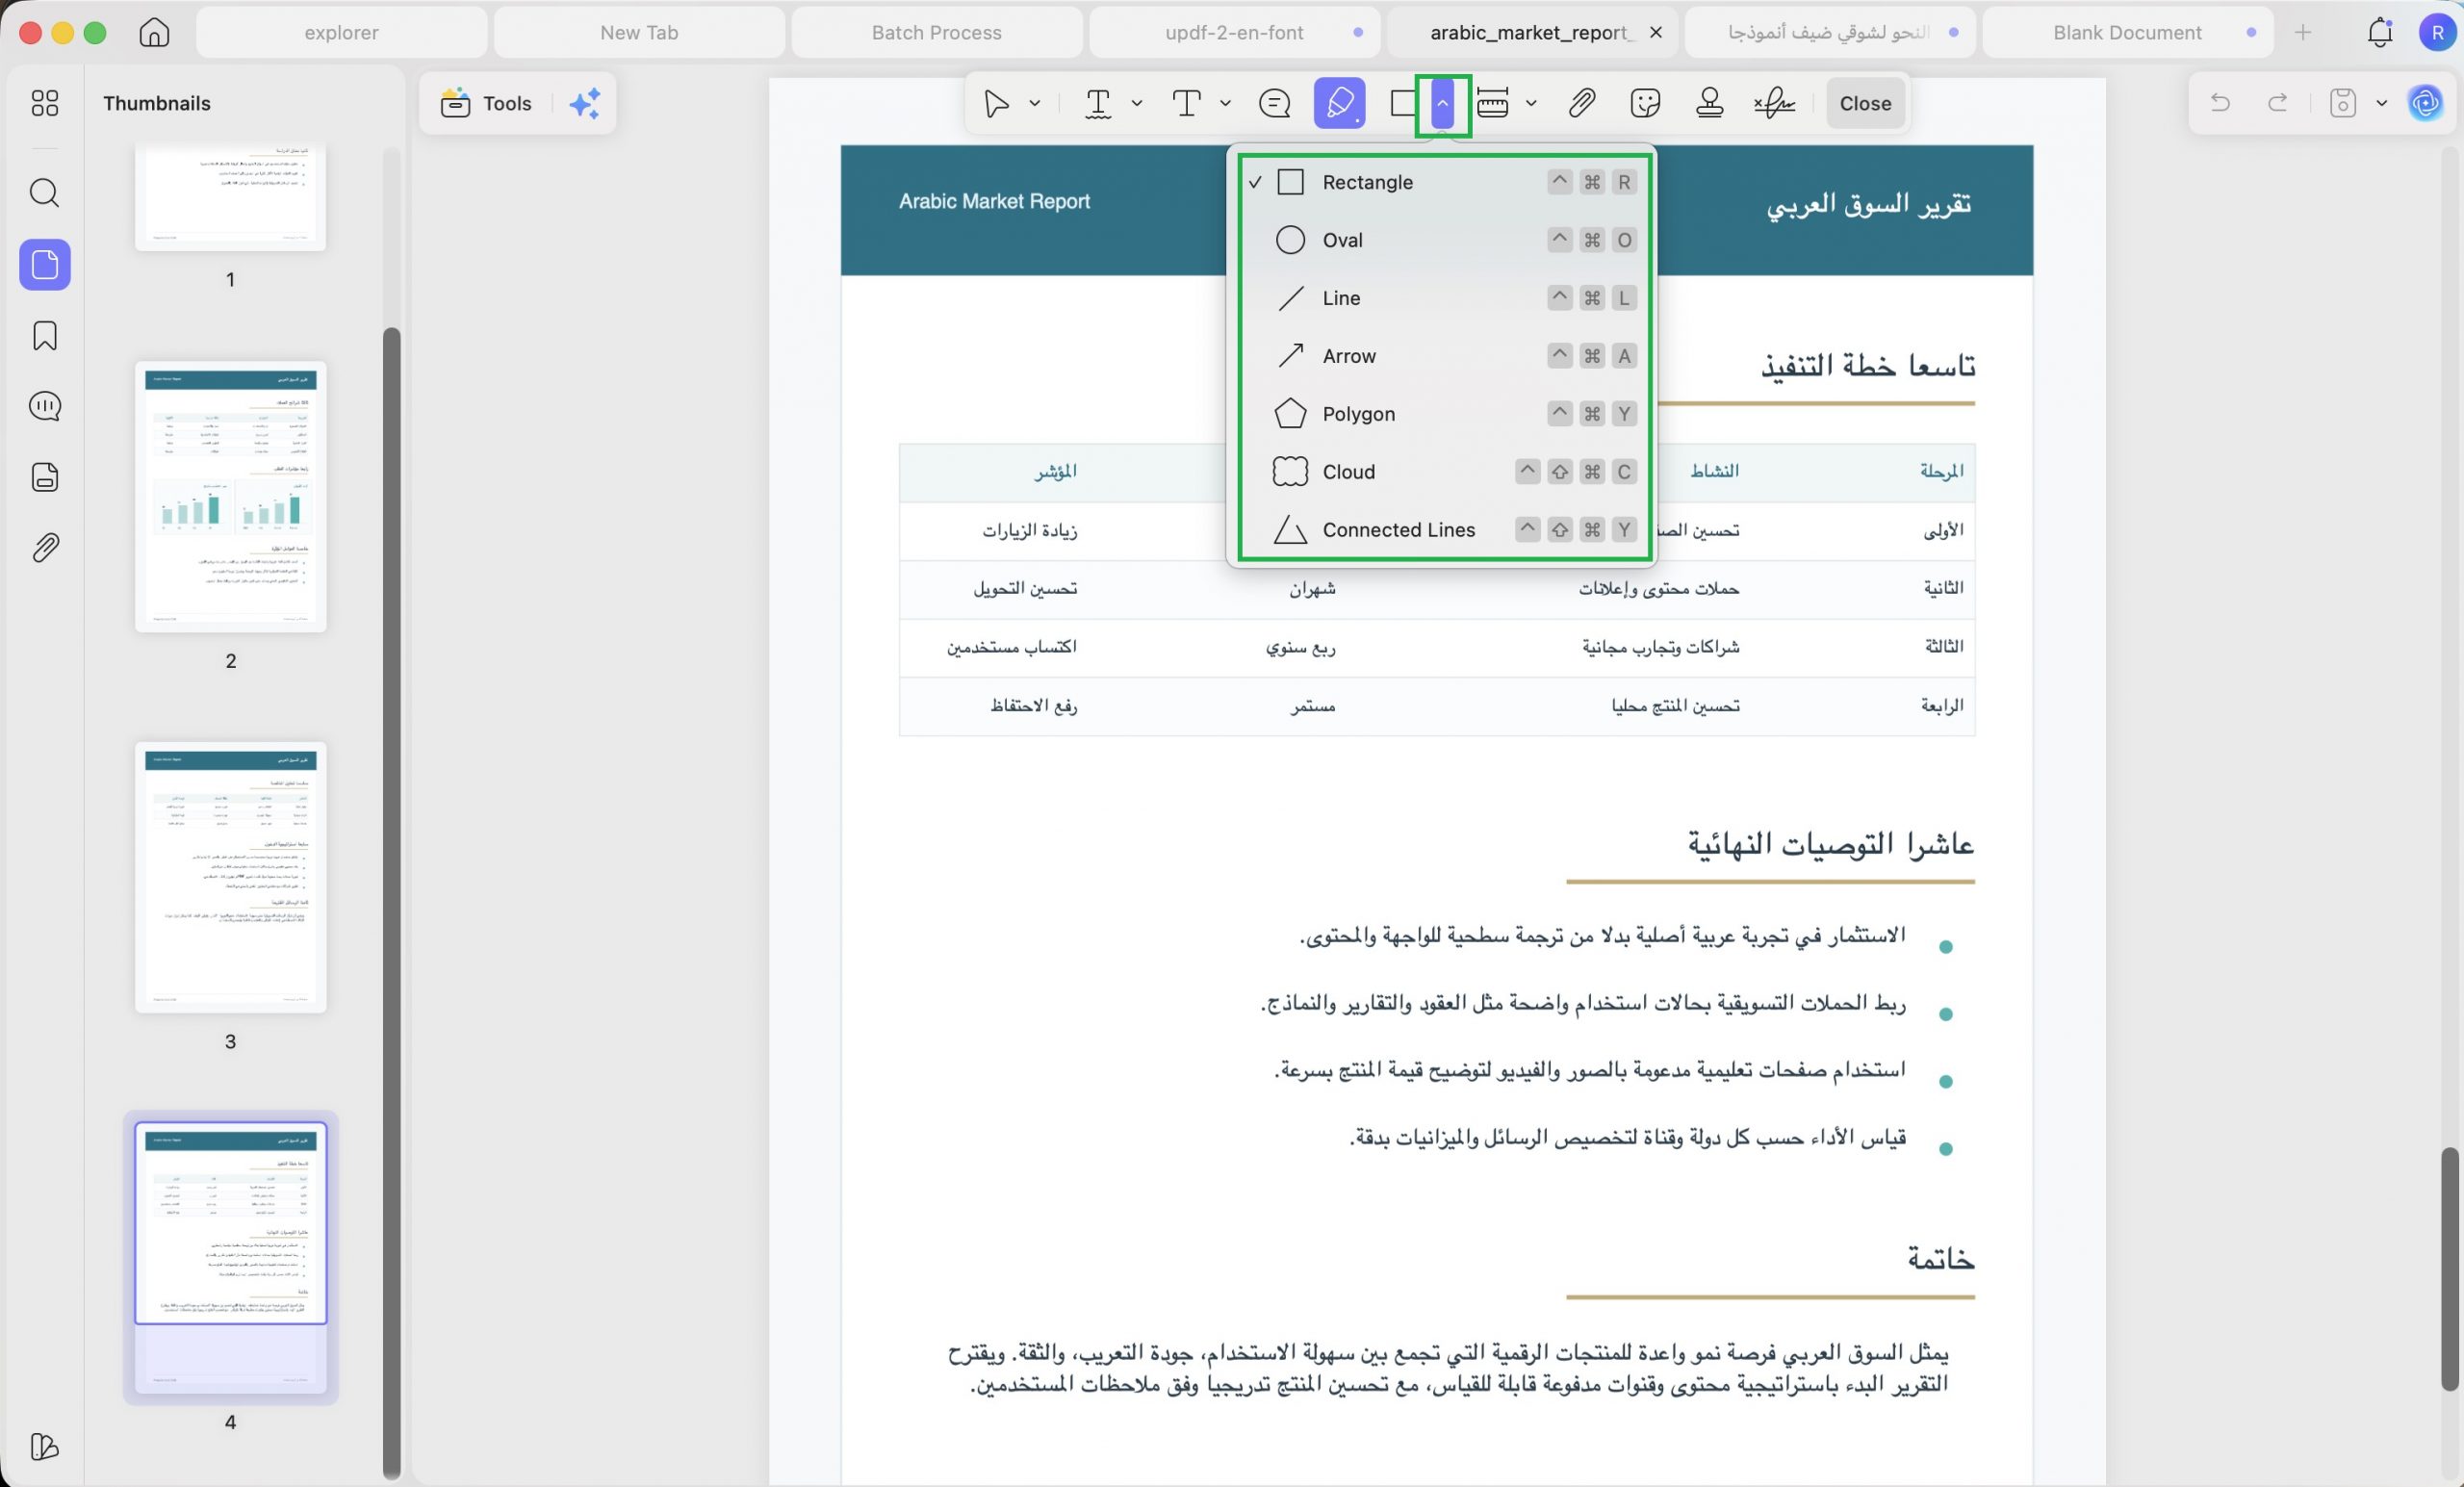Click the save icon at top right
The image size is (2464, 1487).
[2343, 103]
